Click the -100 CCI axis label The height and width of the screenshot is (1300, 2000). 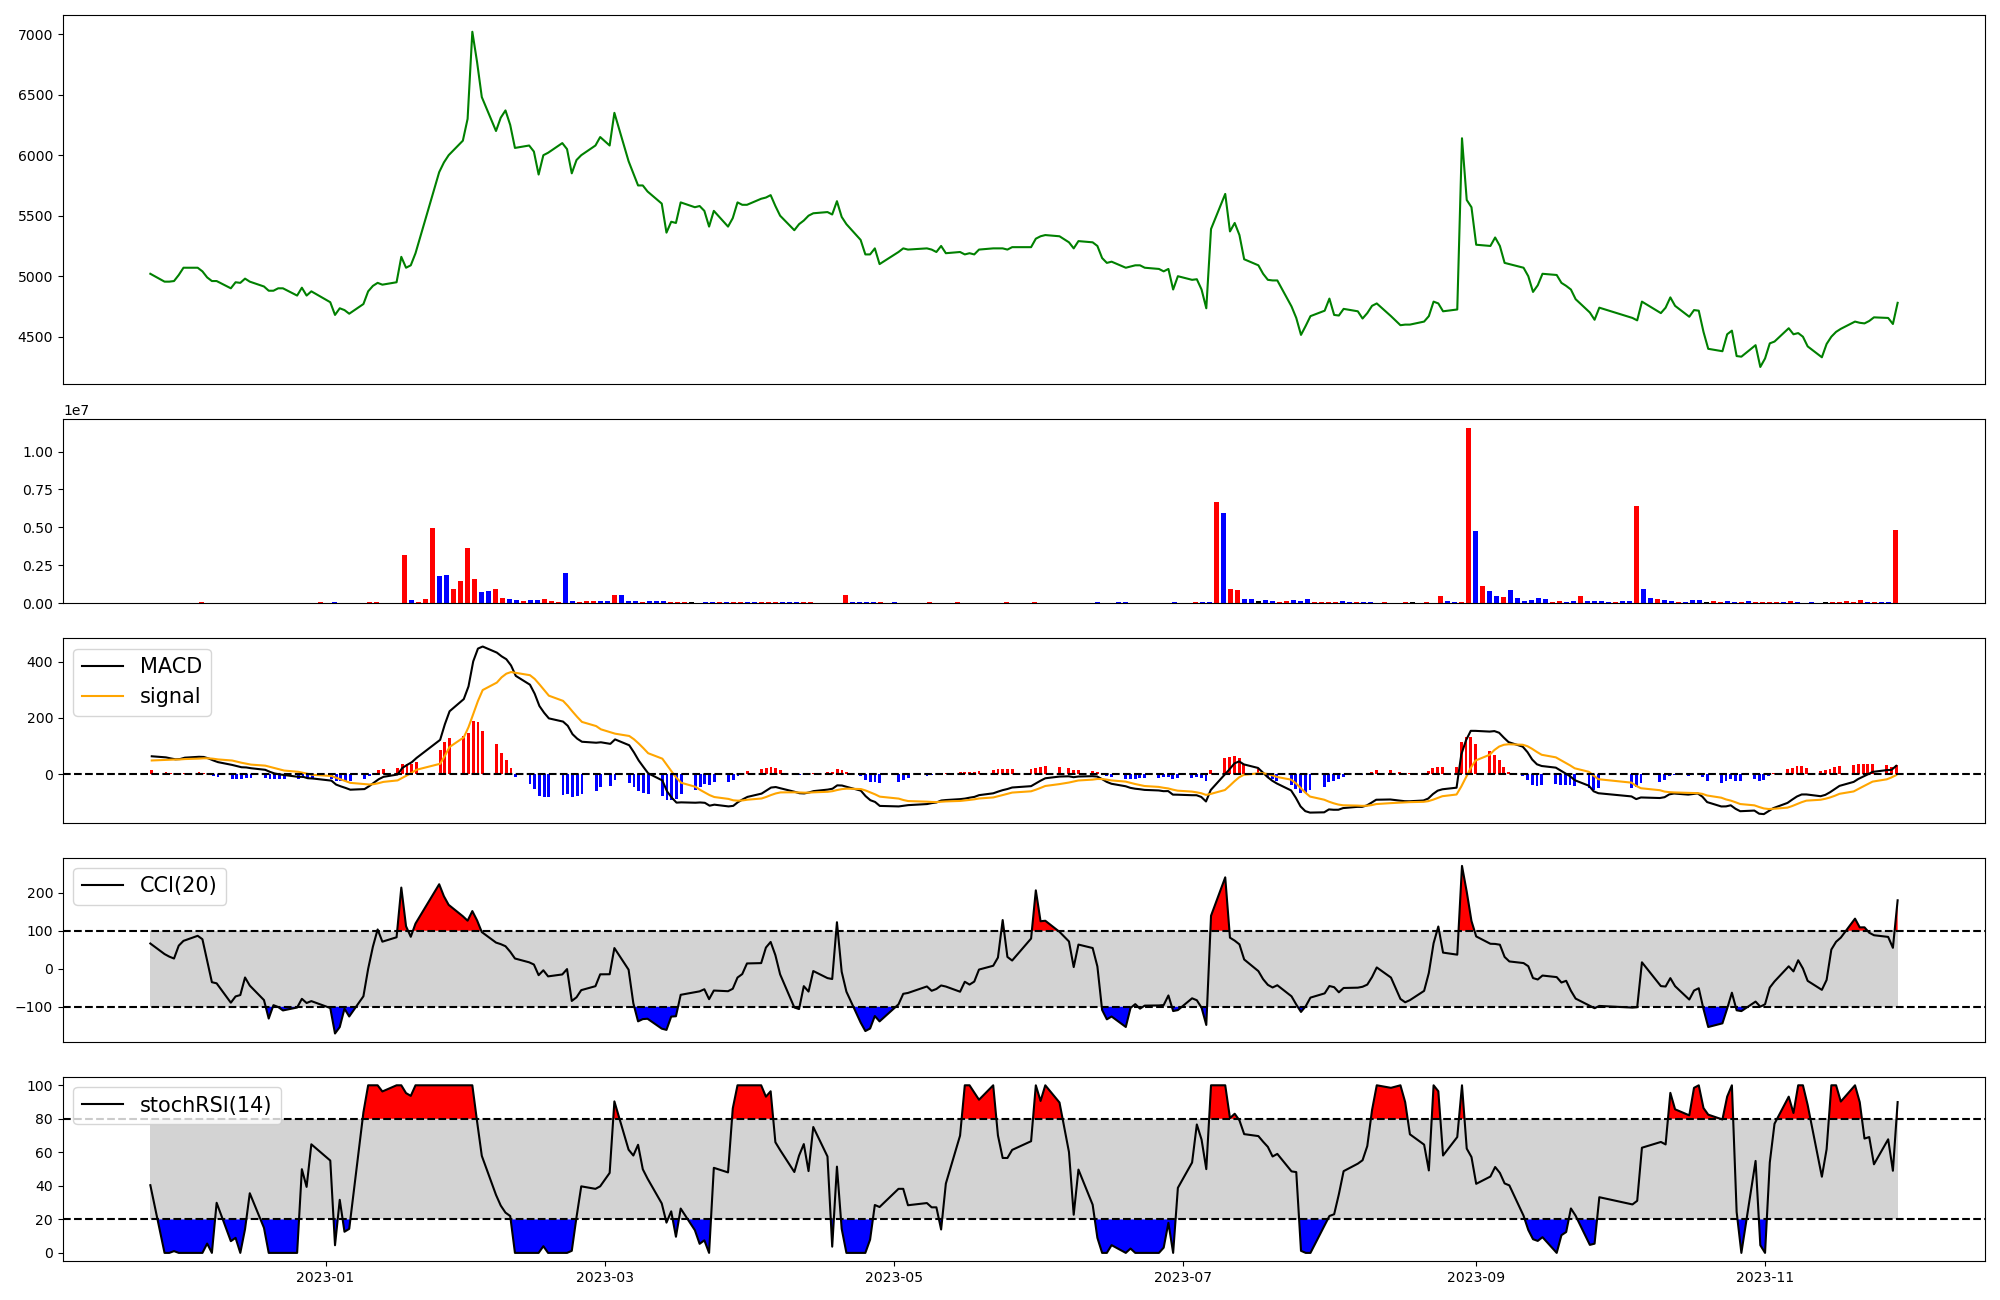[x=33, y=1007]
